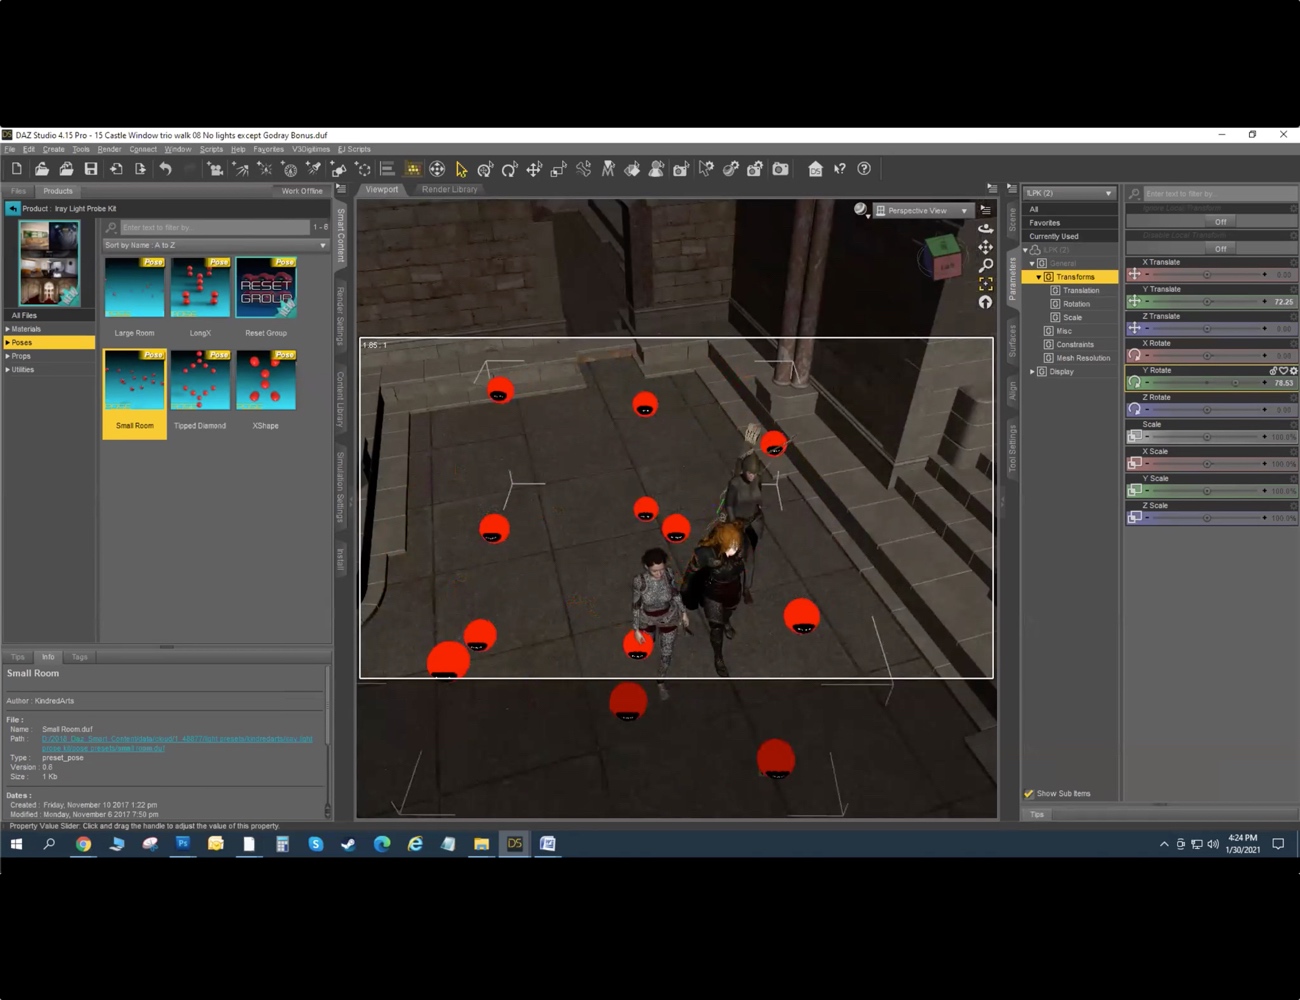Click the DAZ store home icon
Screen dimensions: 1300x1000
pyautogui.click(x=815, y=169)
